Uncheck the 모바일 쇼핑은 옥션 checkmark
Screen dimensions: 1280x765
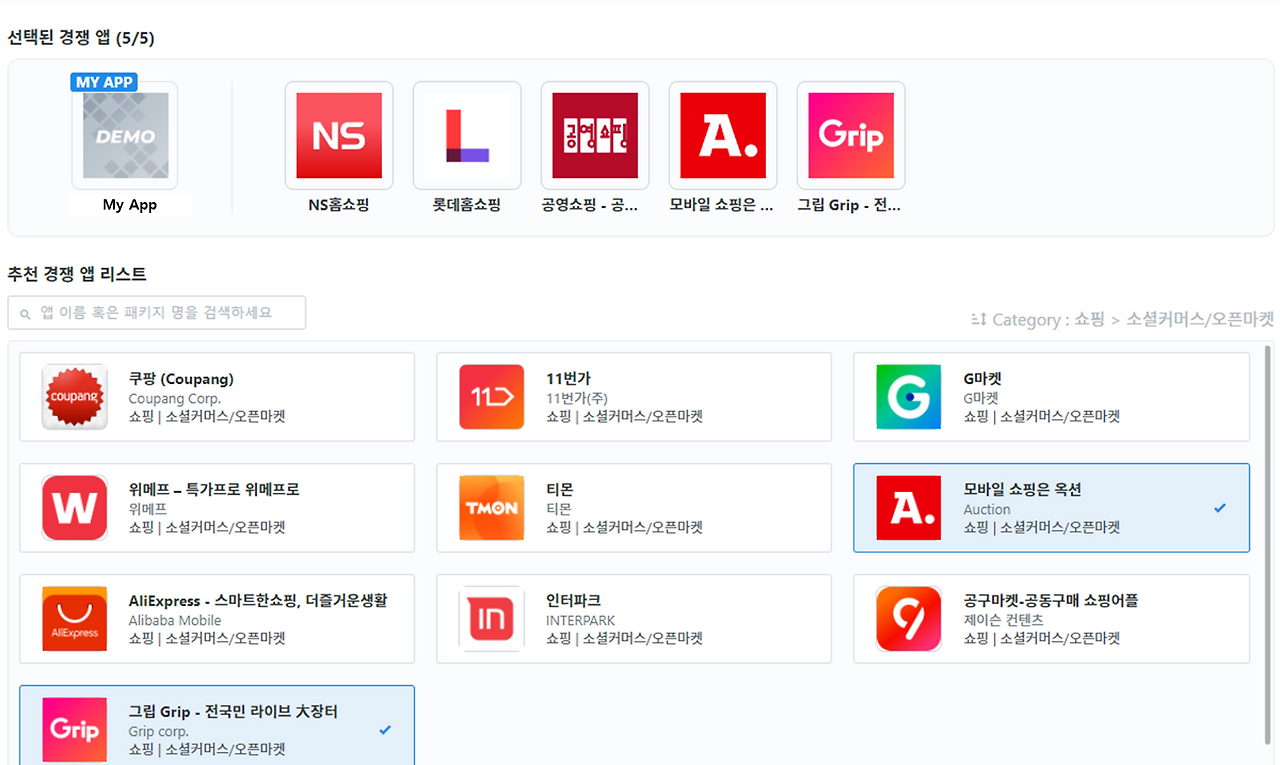pos(1219,508)
